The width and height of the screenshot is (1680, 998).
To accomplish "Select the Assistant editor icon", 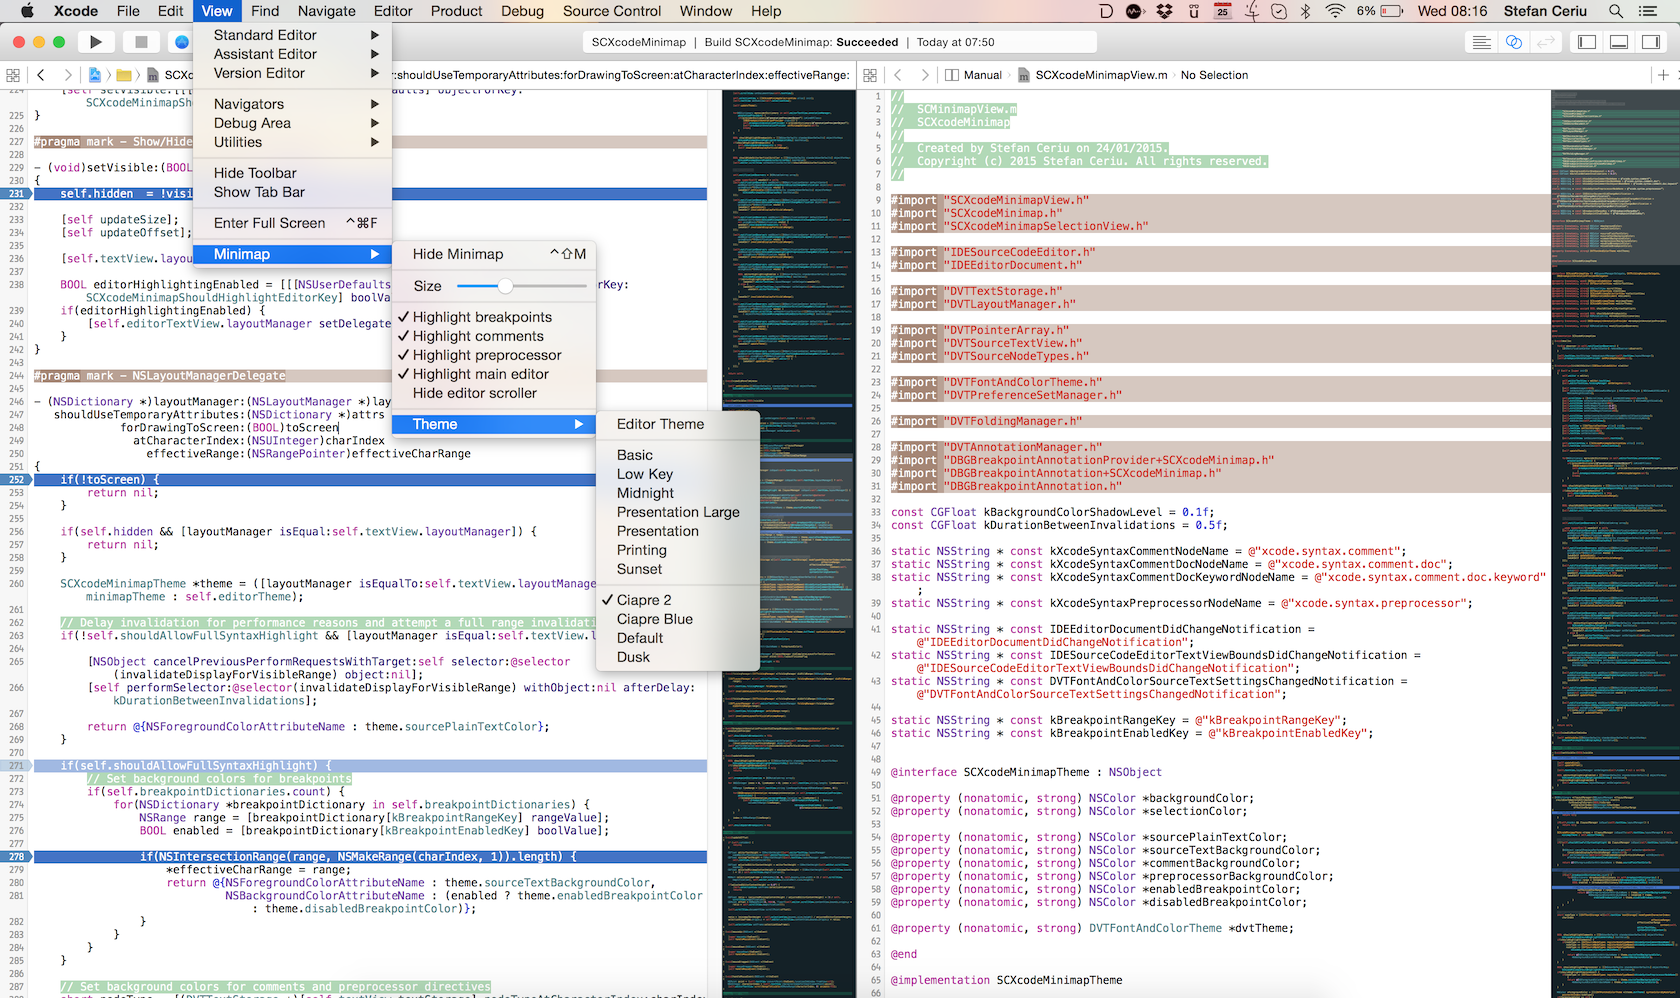I will tap(1514, 42).
